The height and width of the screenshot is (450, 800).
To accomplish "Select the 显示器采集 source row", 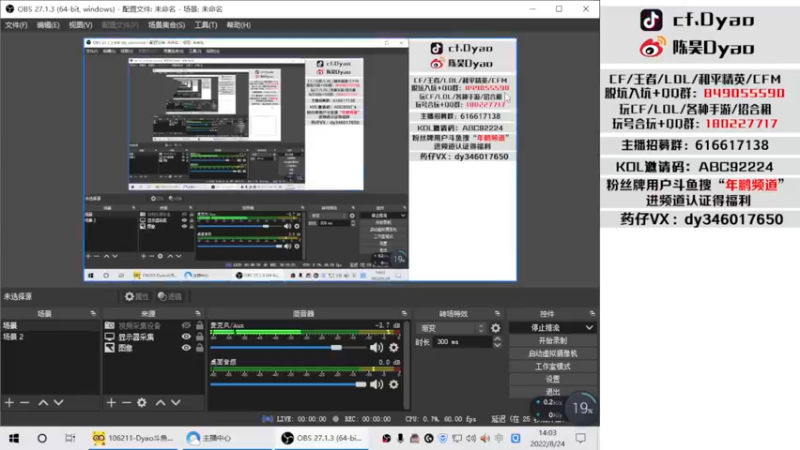I will (x=154, y=337).
